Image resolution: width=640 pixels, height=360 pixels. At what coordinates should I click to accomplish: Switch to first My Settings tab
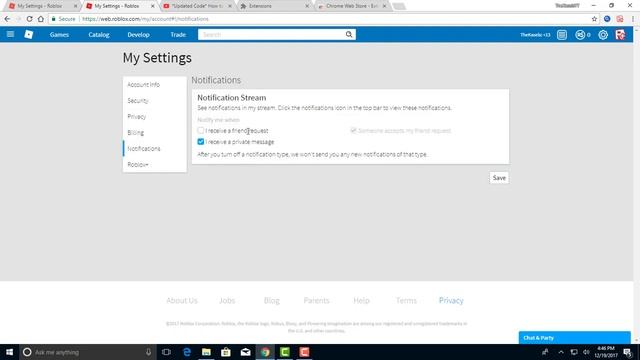click(x=42, y=6)
